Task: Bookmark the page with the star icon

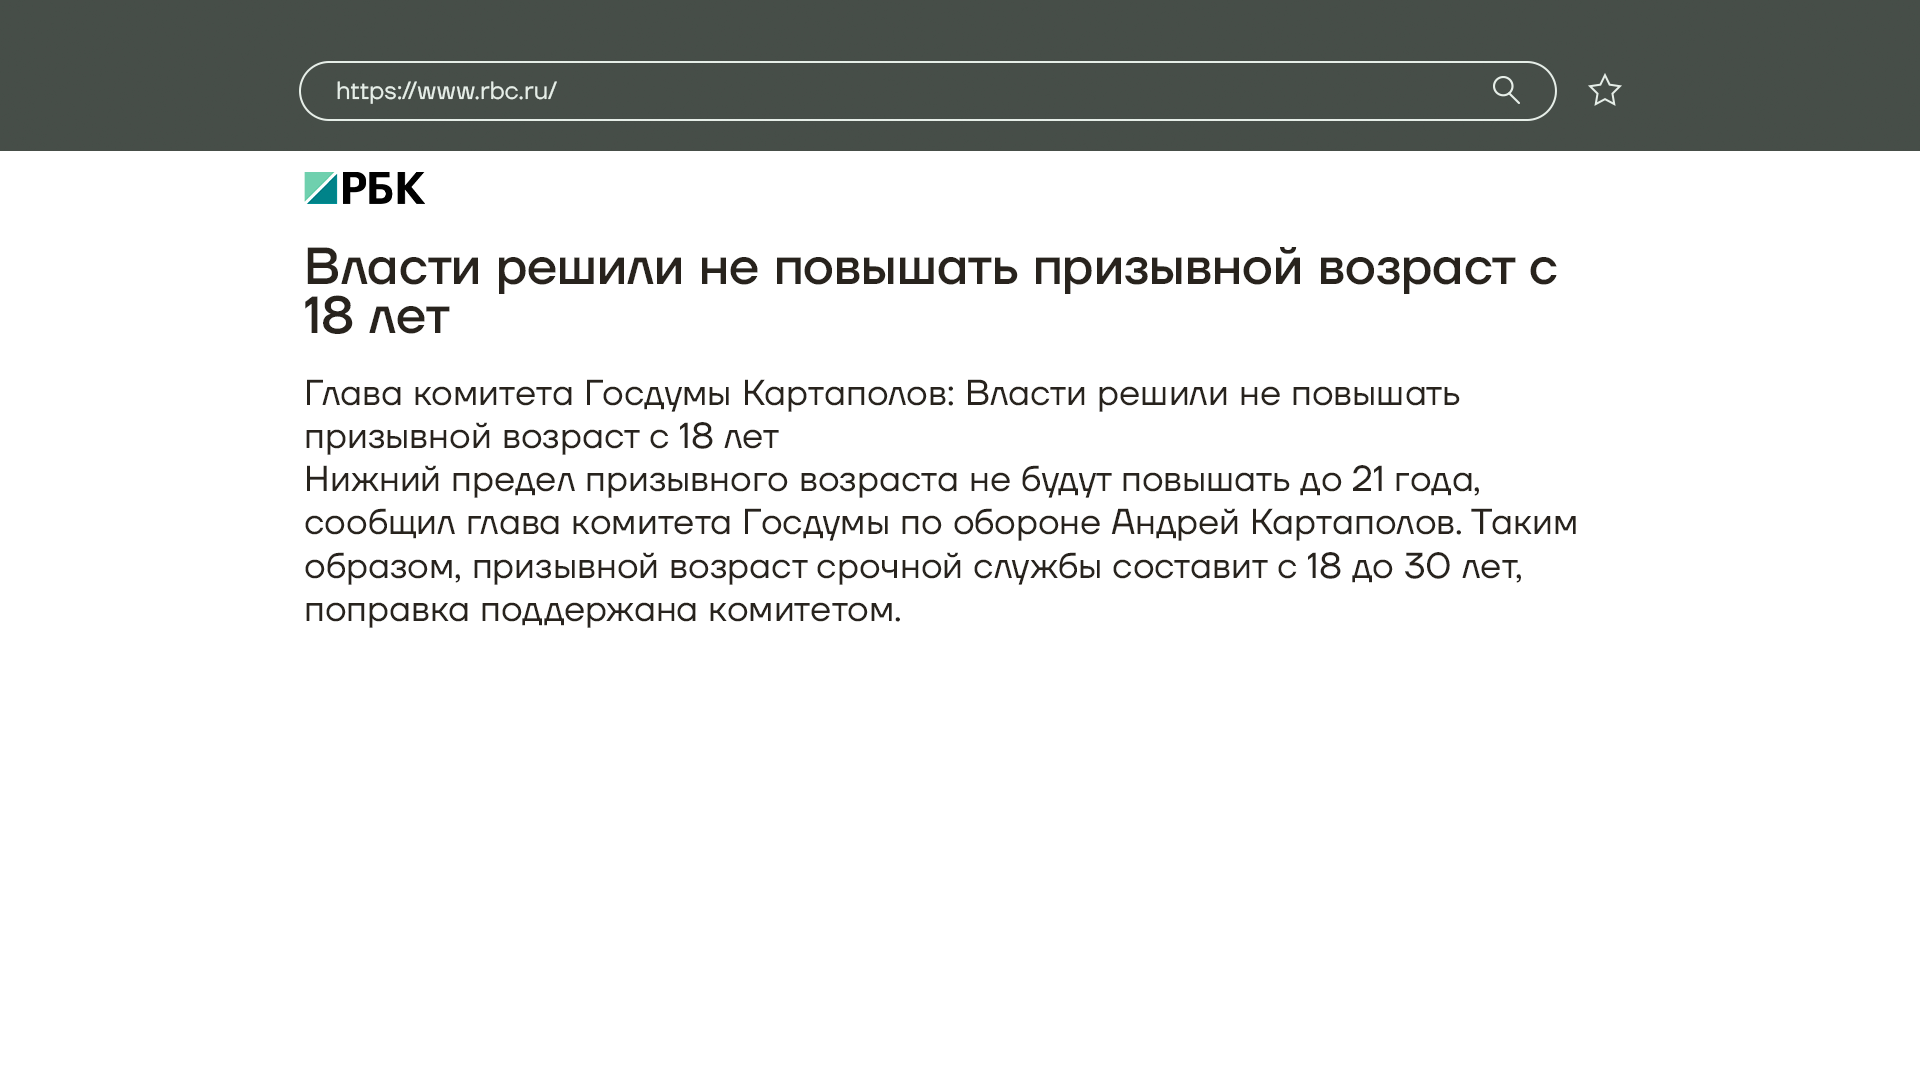Action: tap(1604, 91)
